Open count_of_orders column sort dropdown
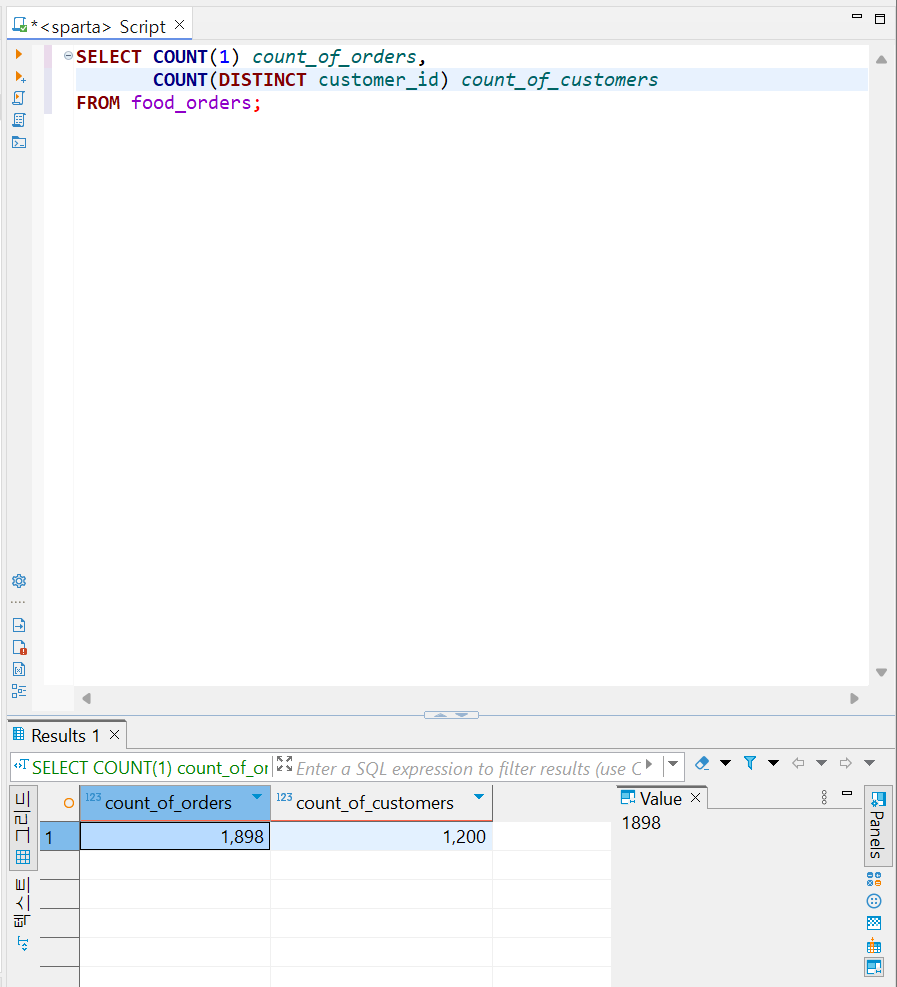The height and width of the screenshot is (987, 897). 257,797
